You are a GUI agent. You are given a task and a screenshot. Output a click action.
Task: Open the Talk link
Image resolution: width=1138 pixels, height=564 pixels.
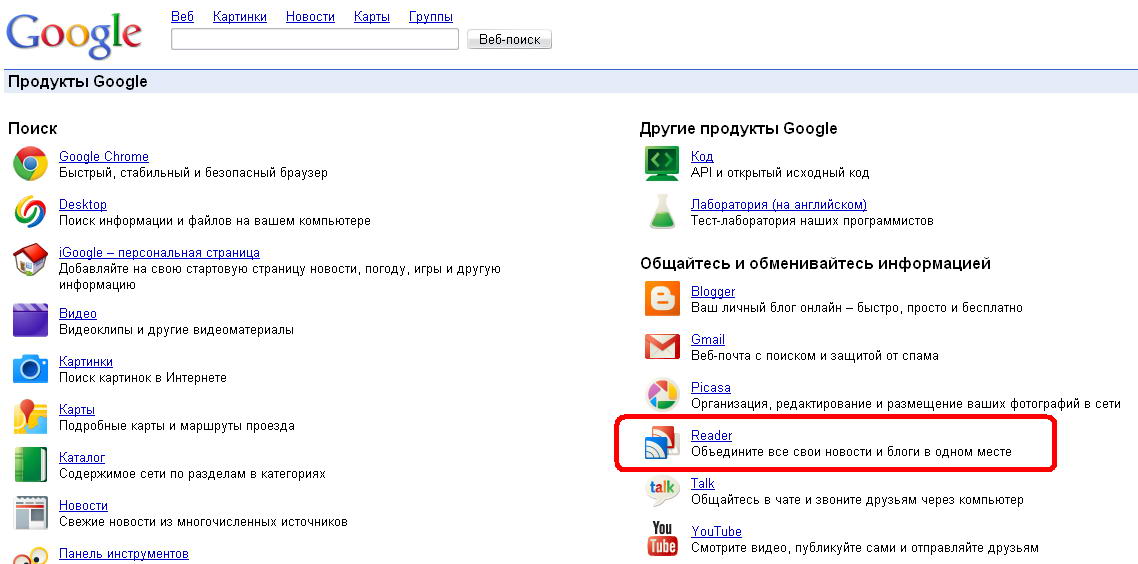click(703, 483)
